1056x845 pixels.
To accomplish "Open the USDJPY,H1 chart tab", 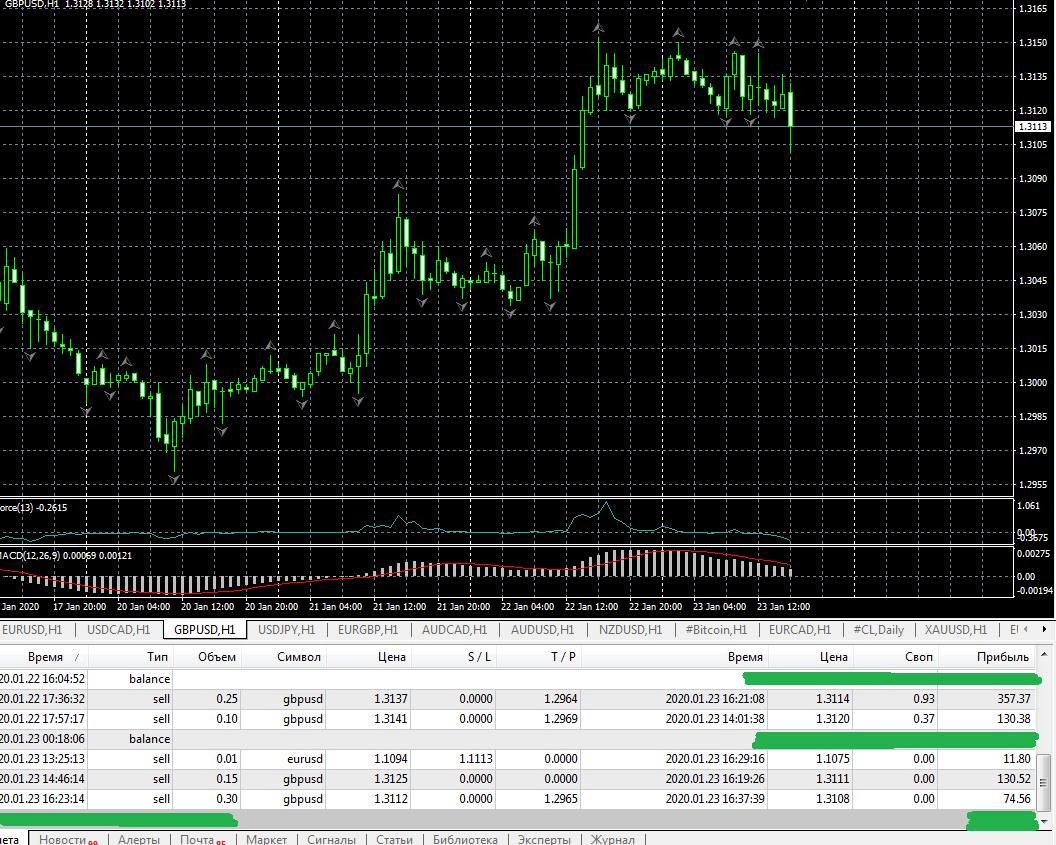I will (286, 630).
